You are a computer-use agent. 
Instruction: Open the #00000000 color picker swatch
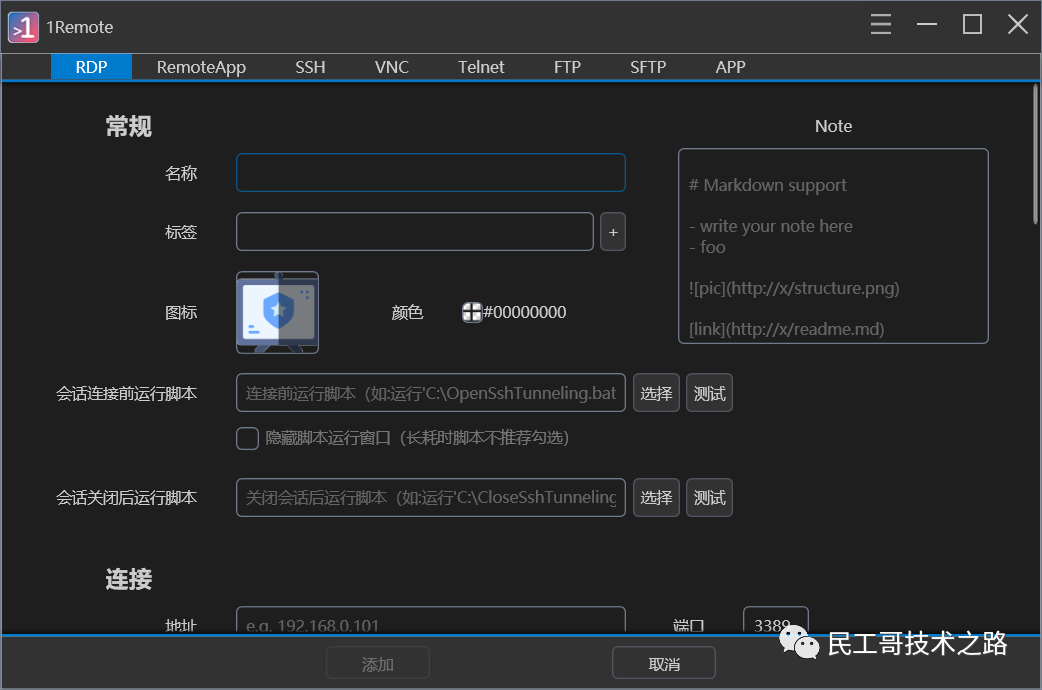[x=471, y=312]
